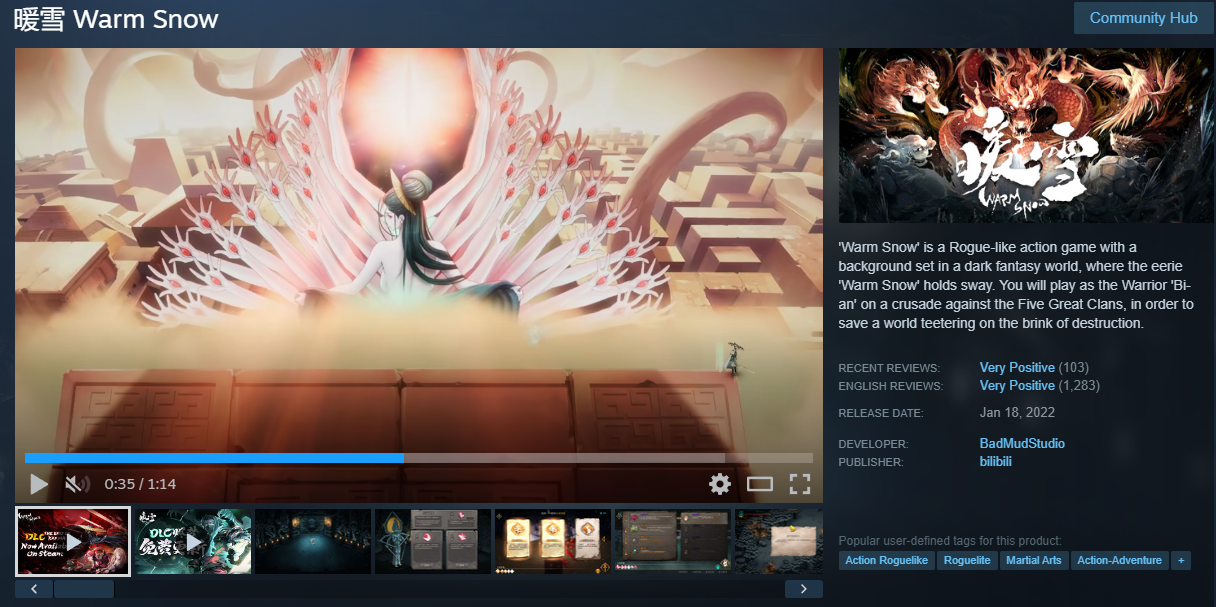The height and width of the screenshot is (607, 1216).
Task: Open the golden cards screenshot thumbnail
Action: [553, 541]
